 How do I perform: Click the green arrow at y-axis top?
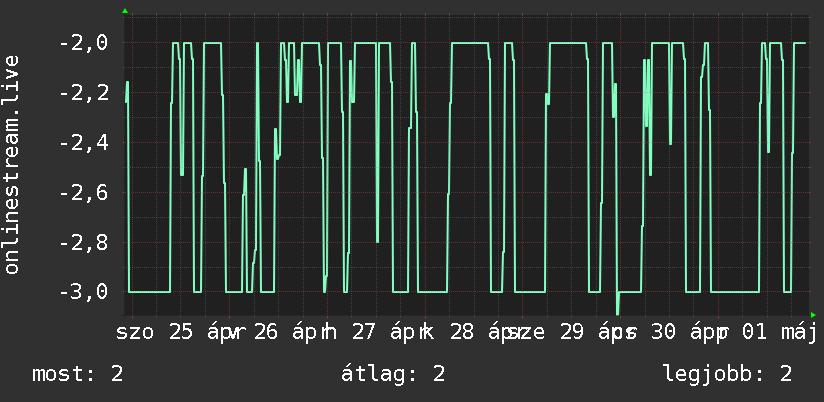click(x=125, y=11)
